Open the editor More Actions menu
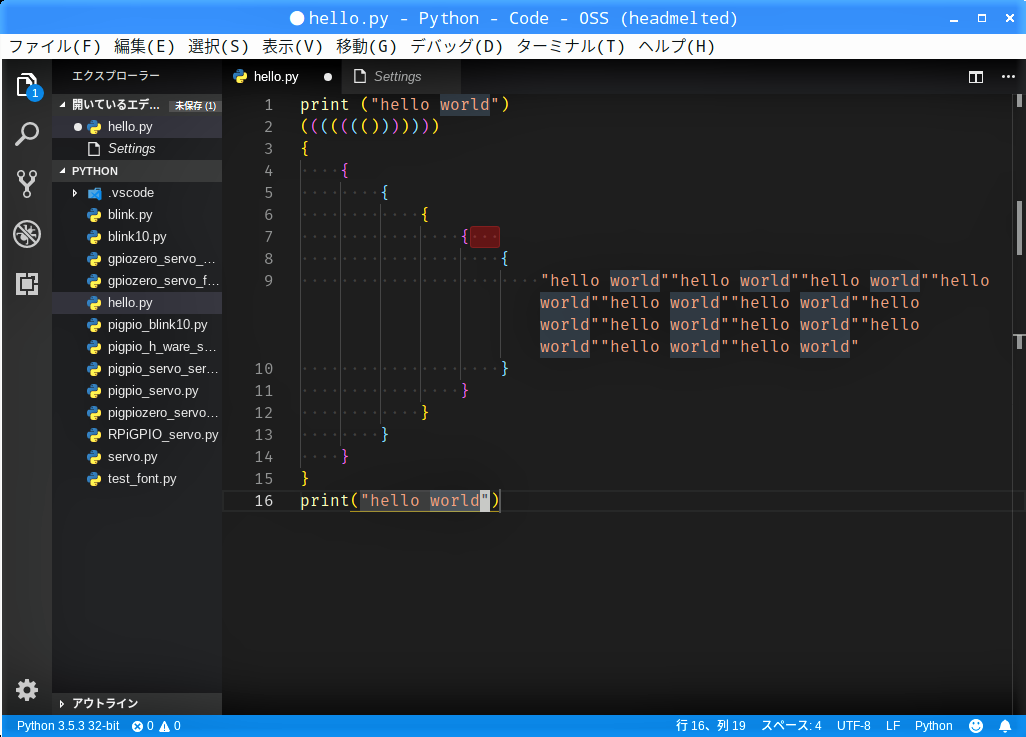Viewport: 1026px width, 737px height. pos(1008,77)
